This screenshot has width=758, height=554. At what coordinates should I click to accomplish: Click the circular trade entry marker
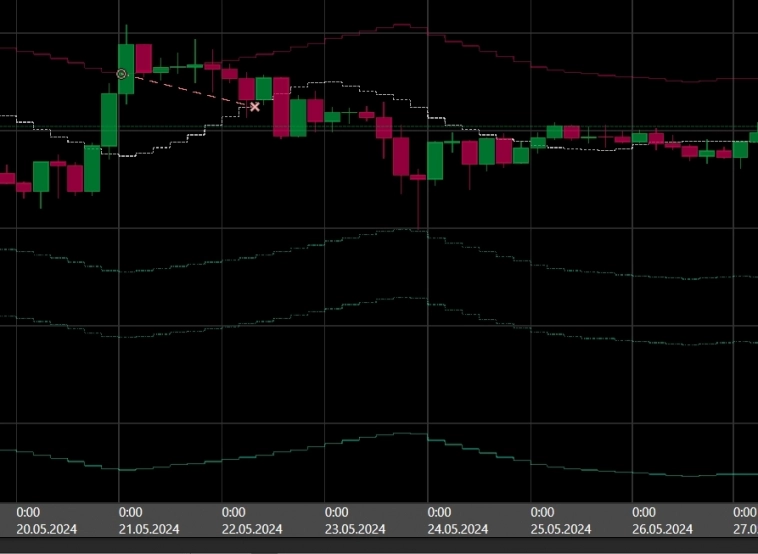point(121,74)
